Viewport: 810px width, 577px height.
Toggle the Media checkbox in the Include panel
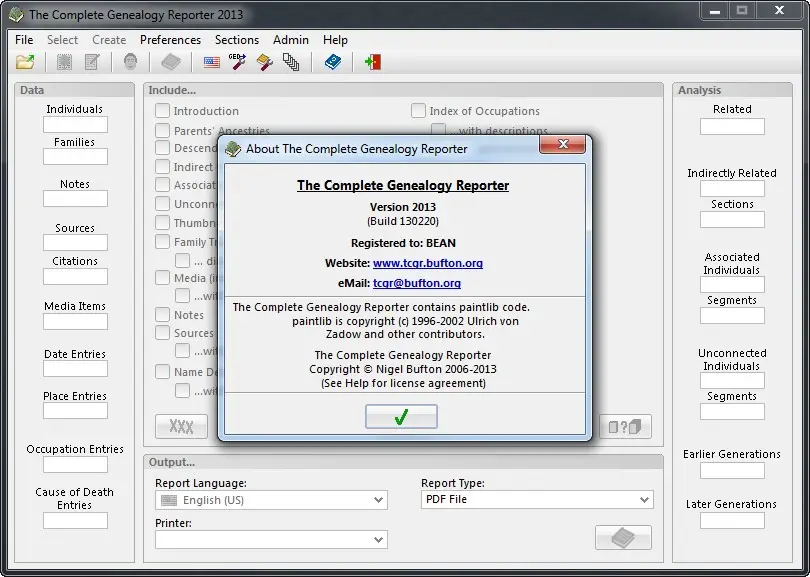(162, 278)
